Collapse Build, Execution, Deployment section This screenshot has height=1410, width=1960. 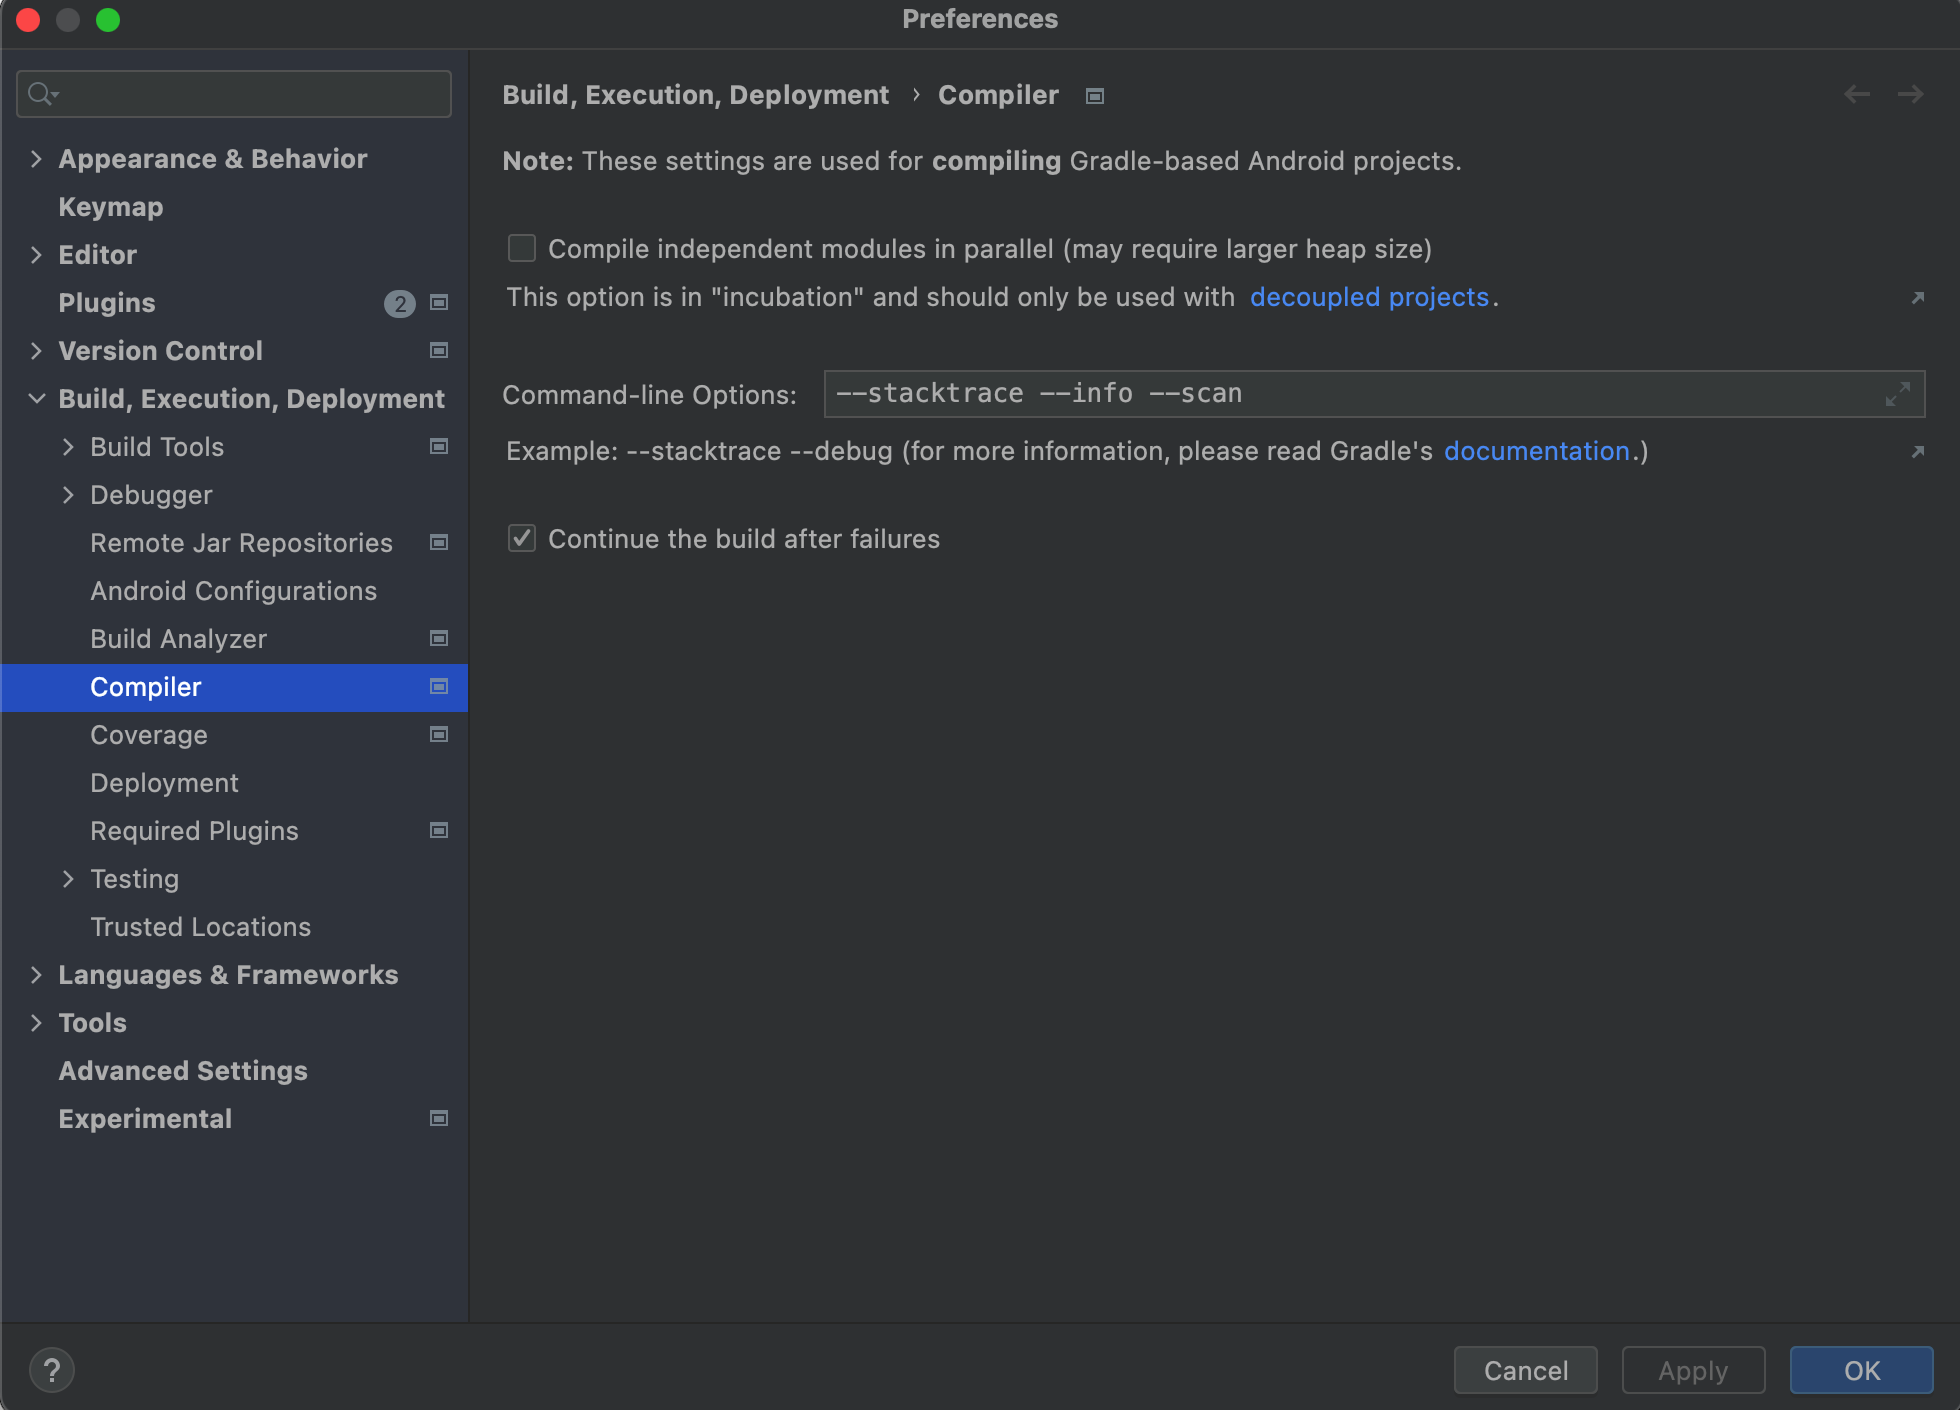tap(36, 399)
